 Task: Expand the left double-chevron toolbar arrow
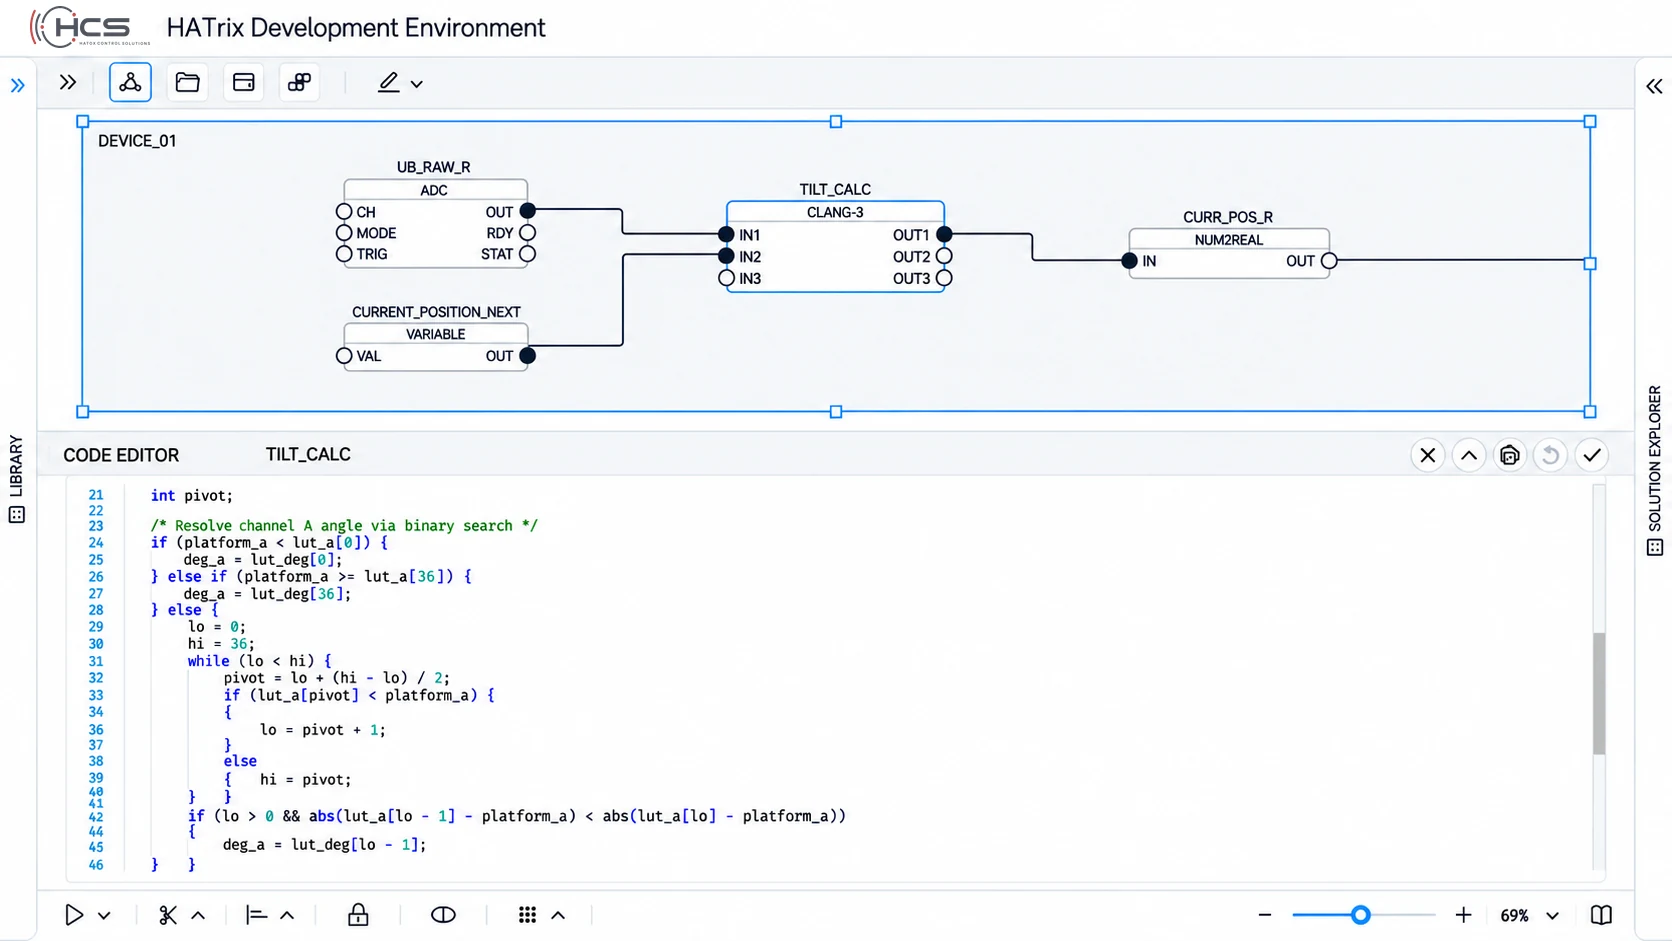68,83
